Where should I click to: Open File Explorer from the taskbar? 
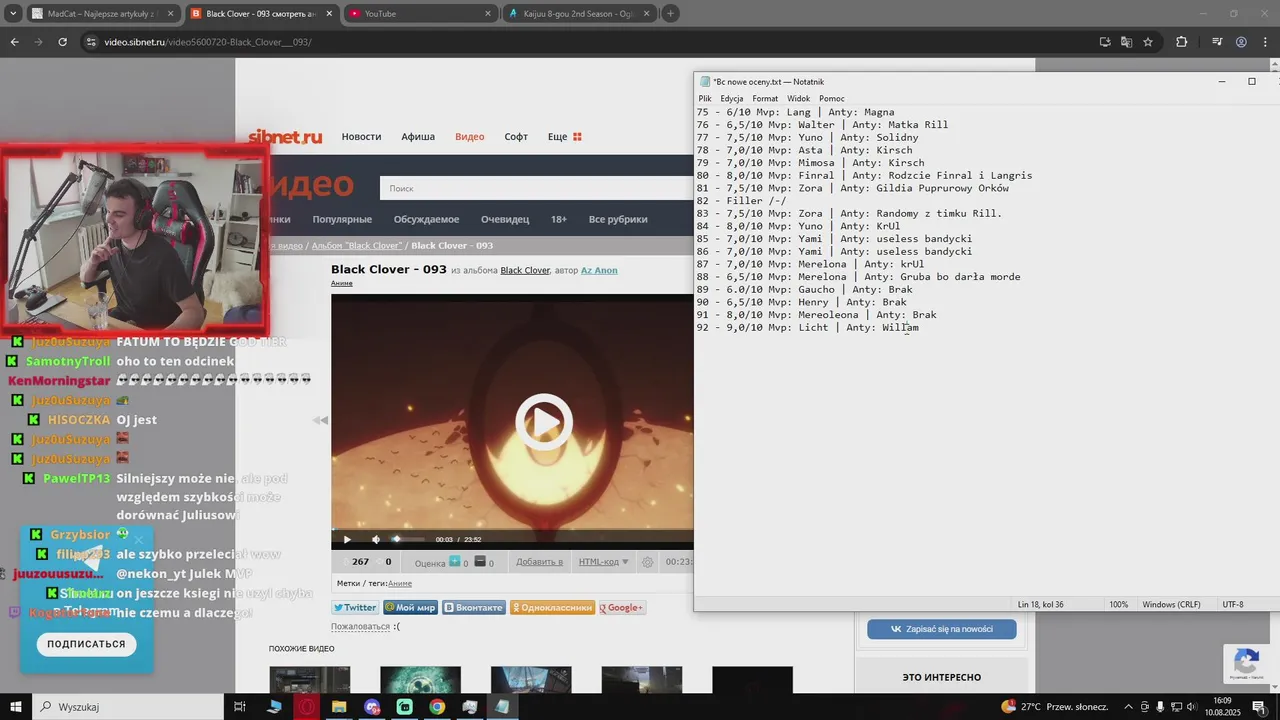(x=339, y=706)
